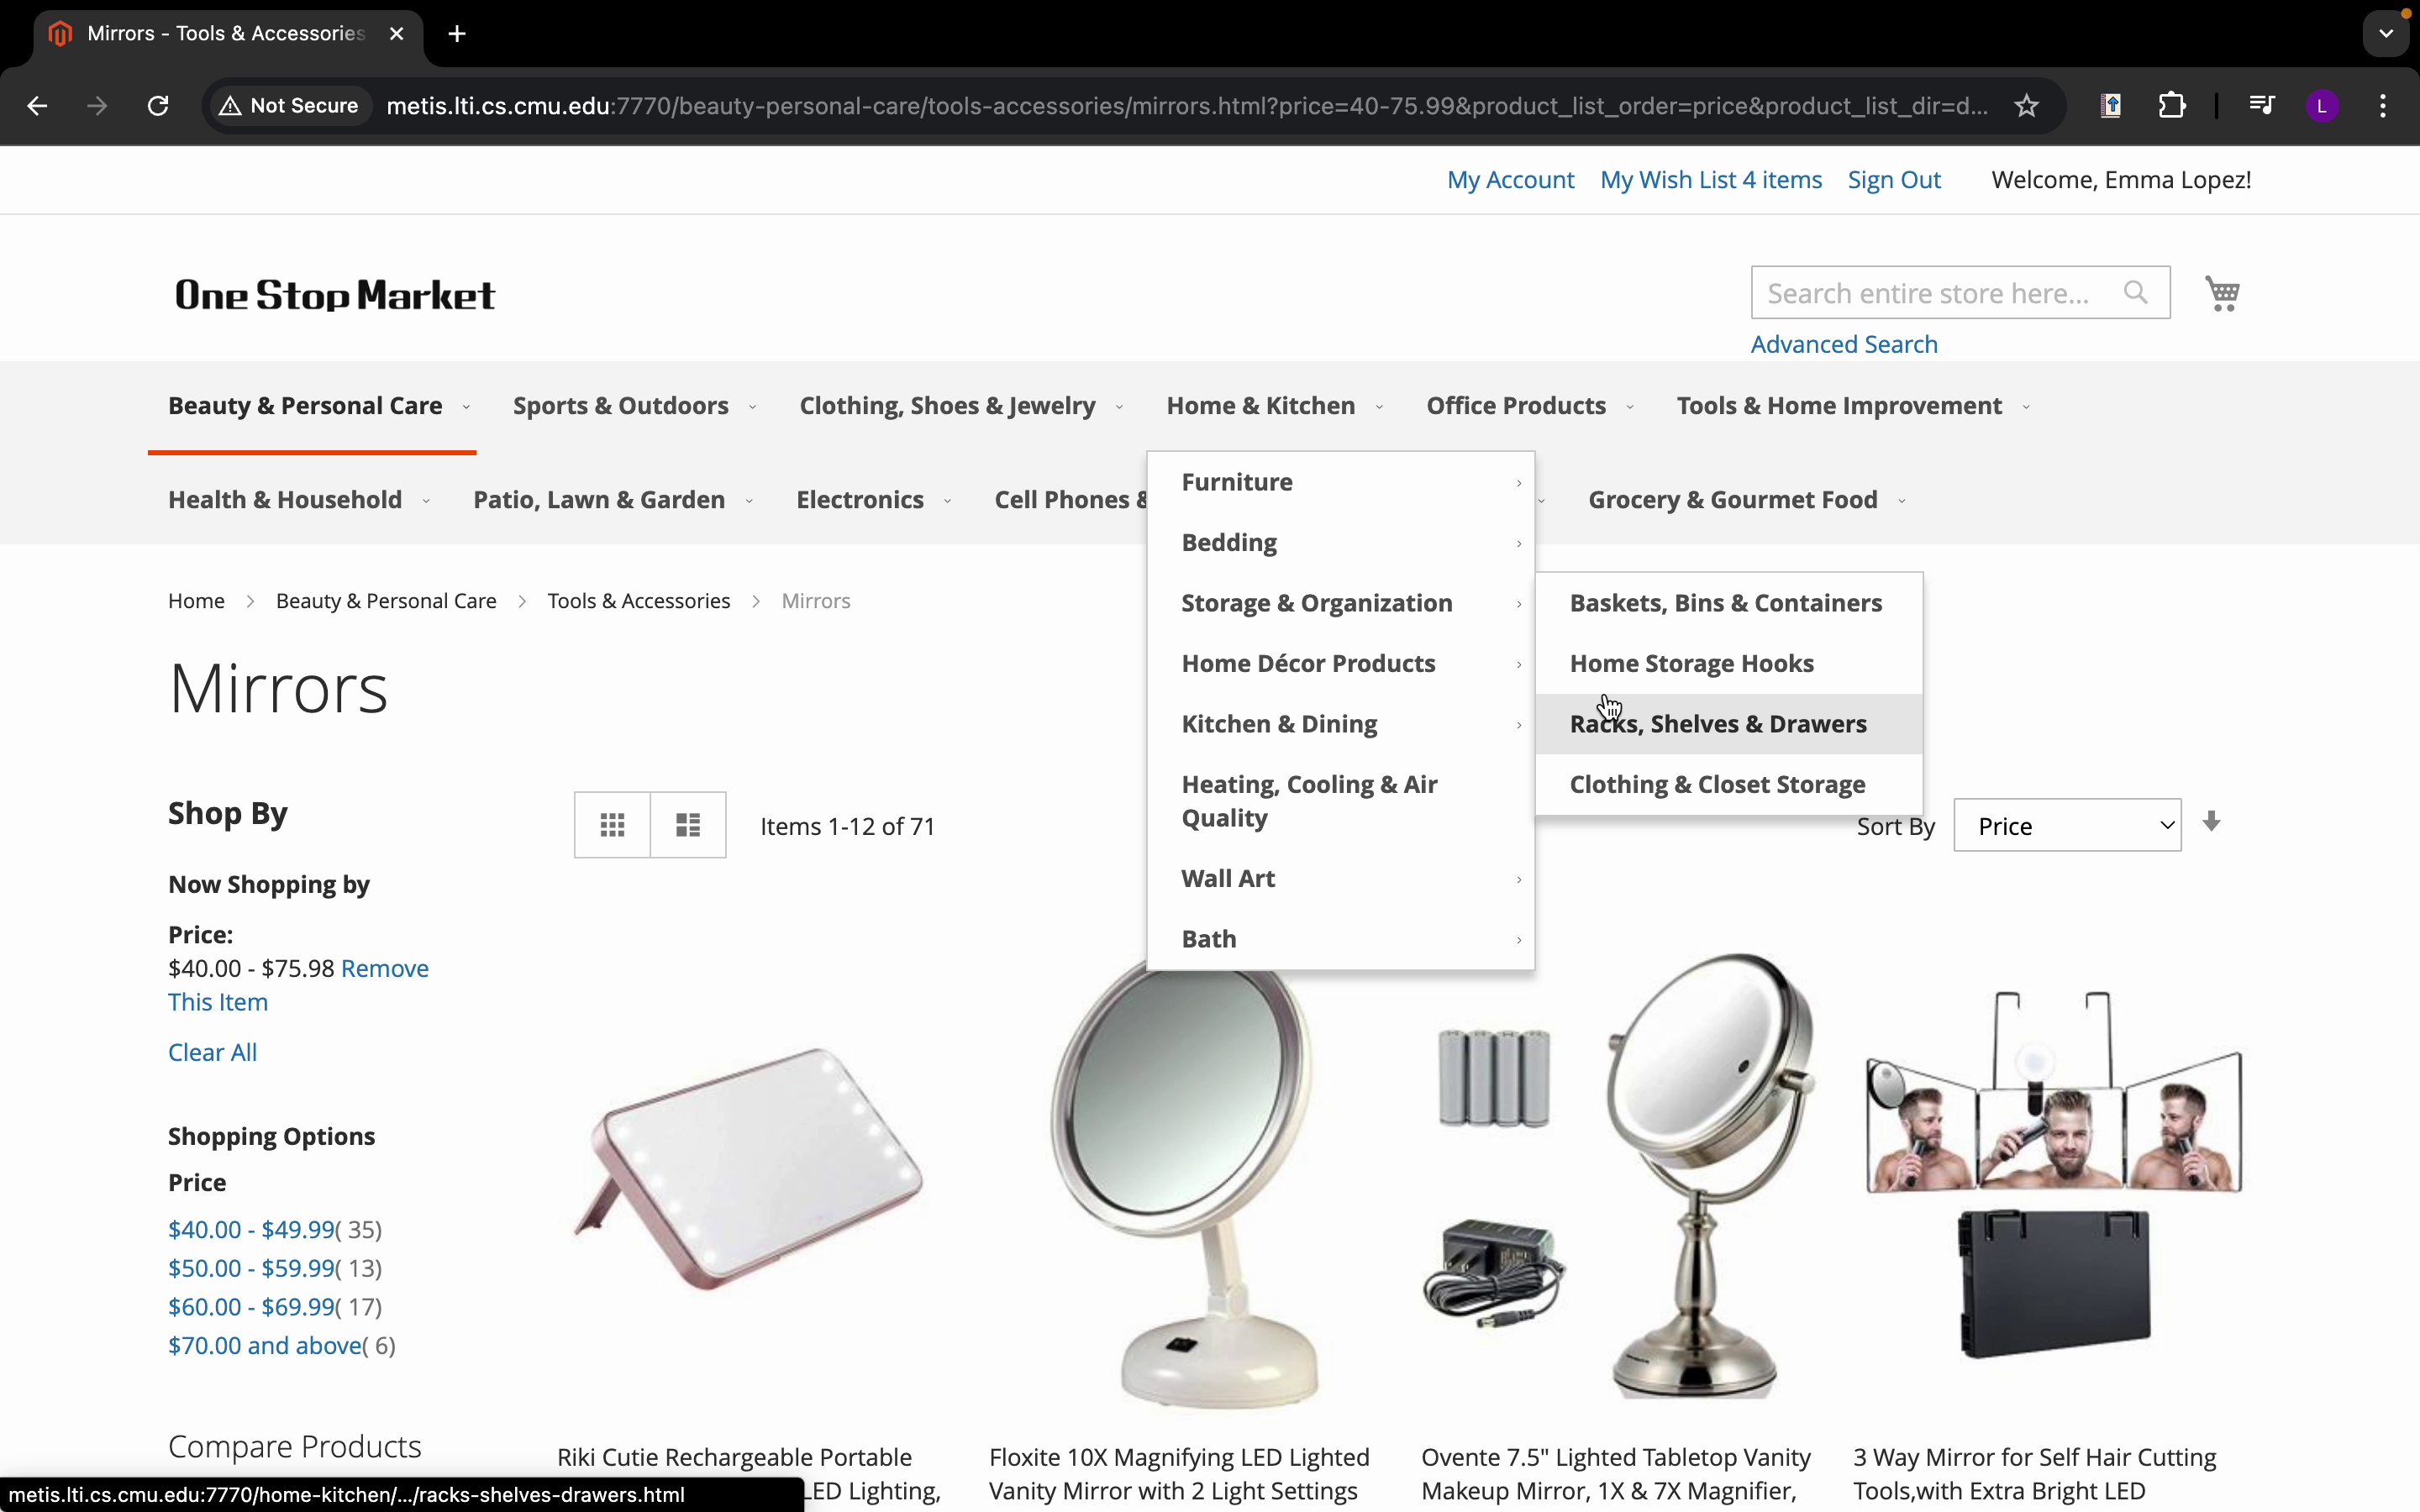The width and height of the screenshot is (2420, 1512).
Task: Click the shopping cart icon
Action: pos(2222,293)
